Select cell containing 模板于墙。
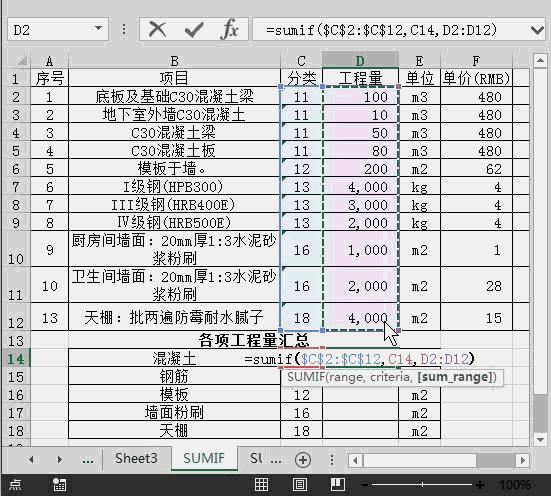This screenshot has width=551, height=496. coord(174,168)
